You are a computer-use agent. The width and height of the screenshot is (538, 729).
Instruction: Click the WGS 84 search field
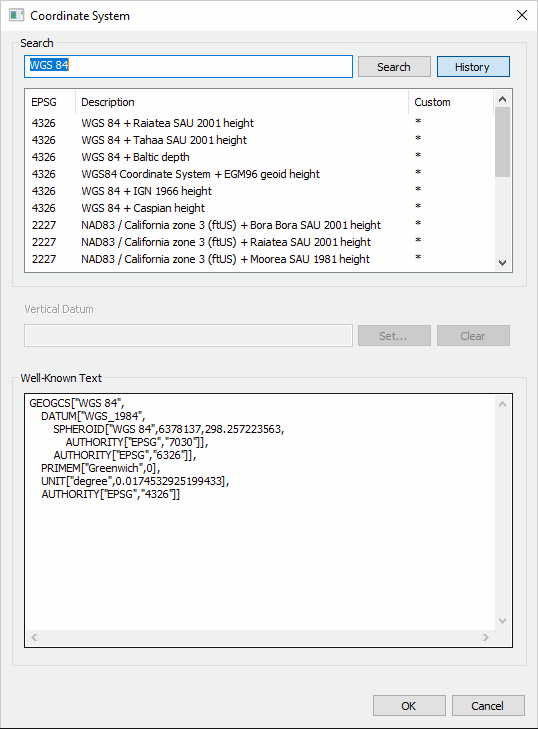(188, 66)
